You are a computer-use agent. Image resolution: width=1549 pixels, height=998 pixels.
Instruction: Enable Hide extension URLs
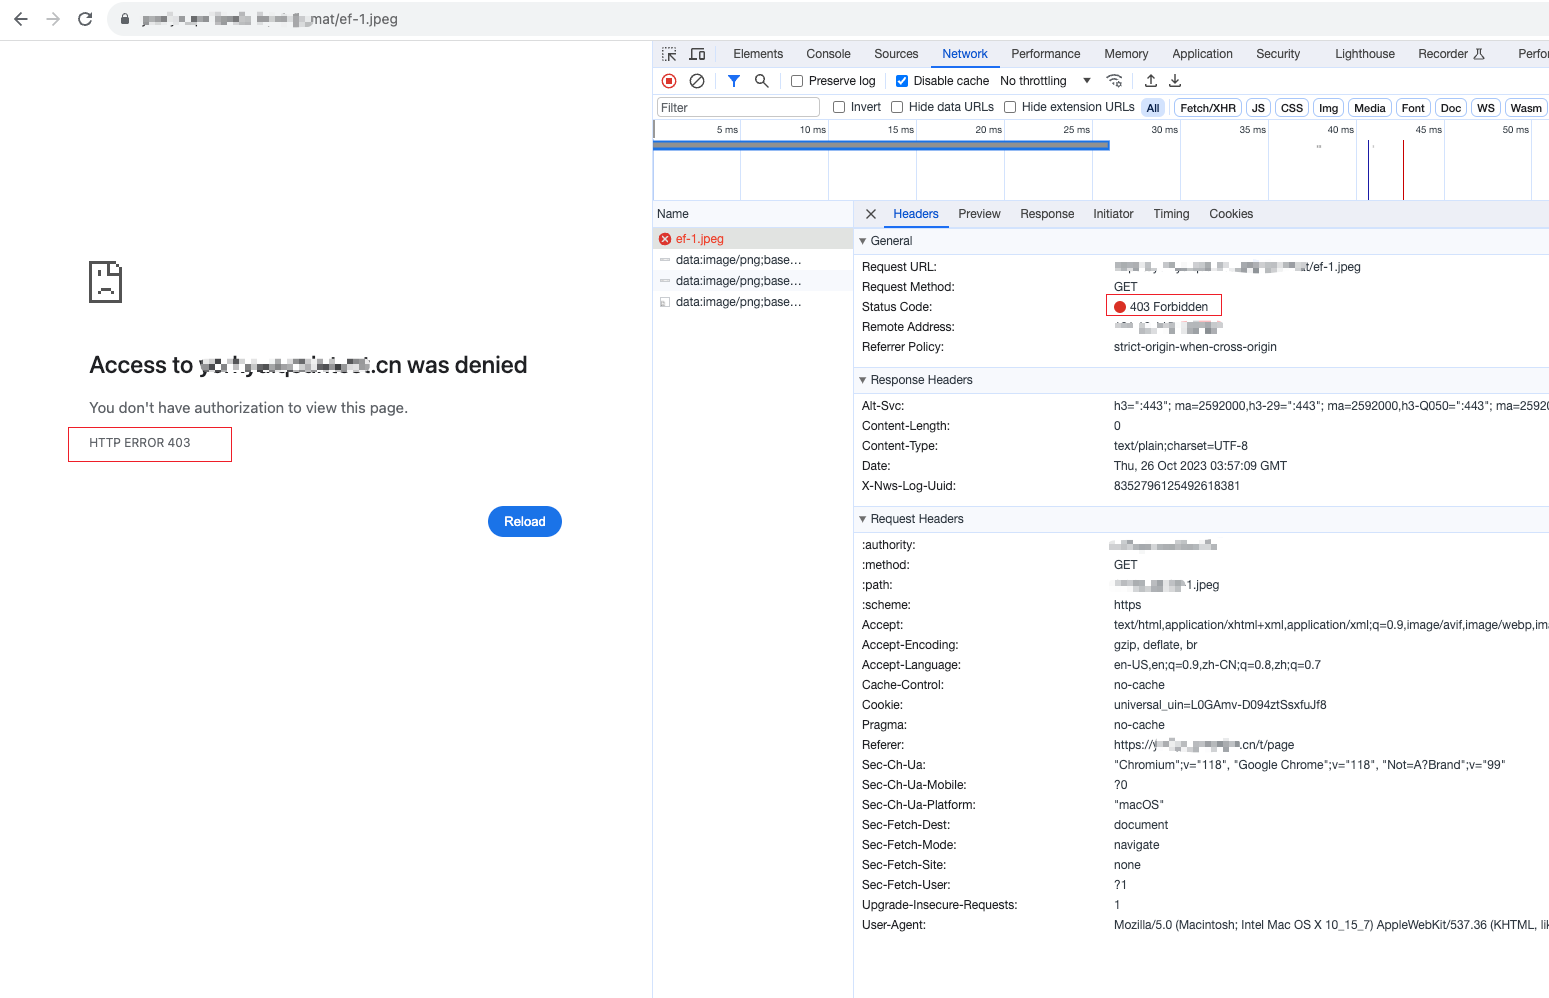(x=1010, y=107)
